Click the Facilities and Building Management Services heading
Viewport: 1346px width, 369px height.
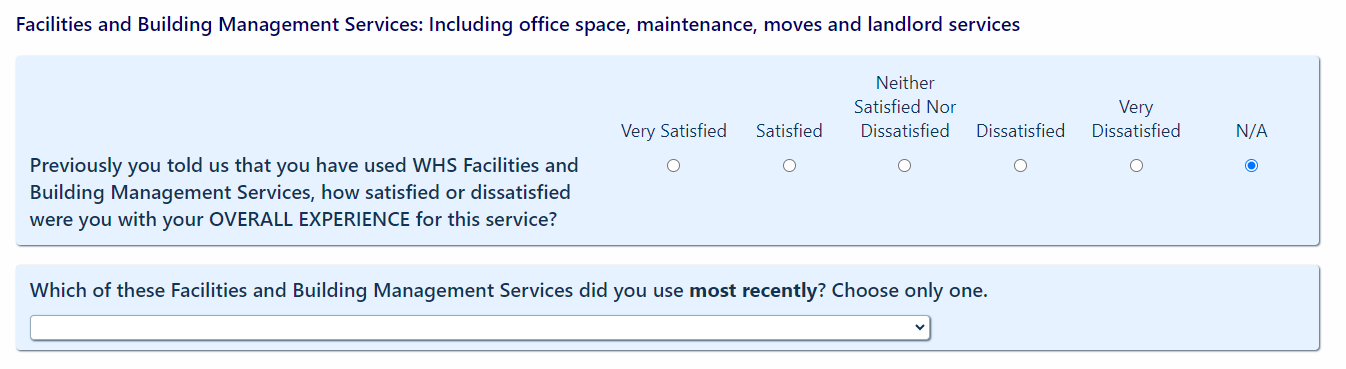(x=518, y=25)
